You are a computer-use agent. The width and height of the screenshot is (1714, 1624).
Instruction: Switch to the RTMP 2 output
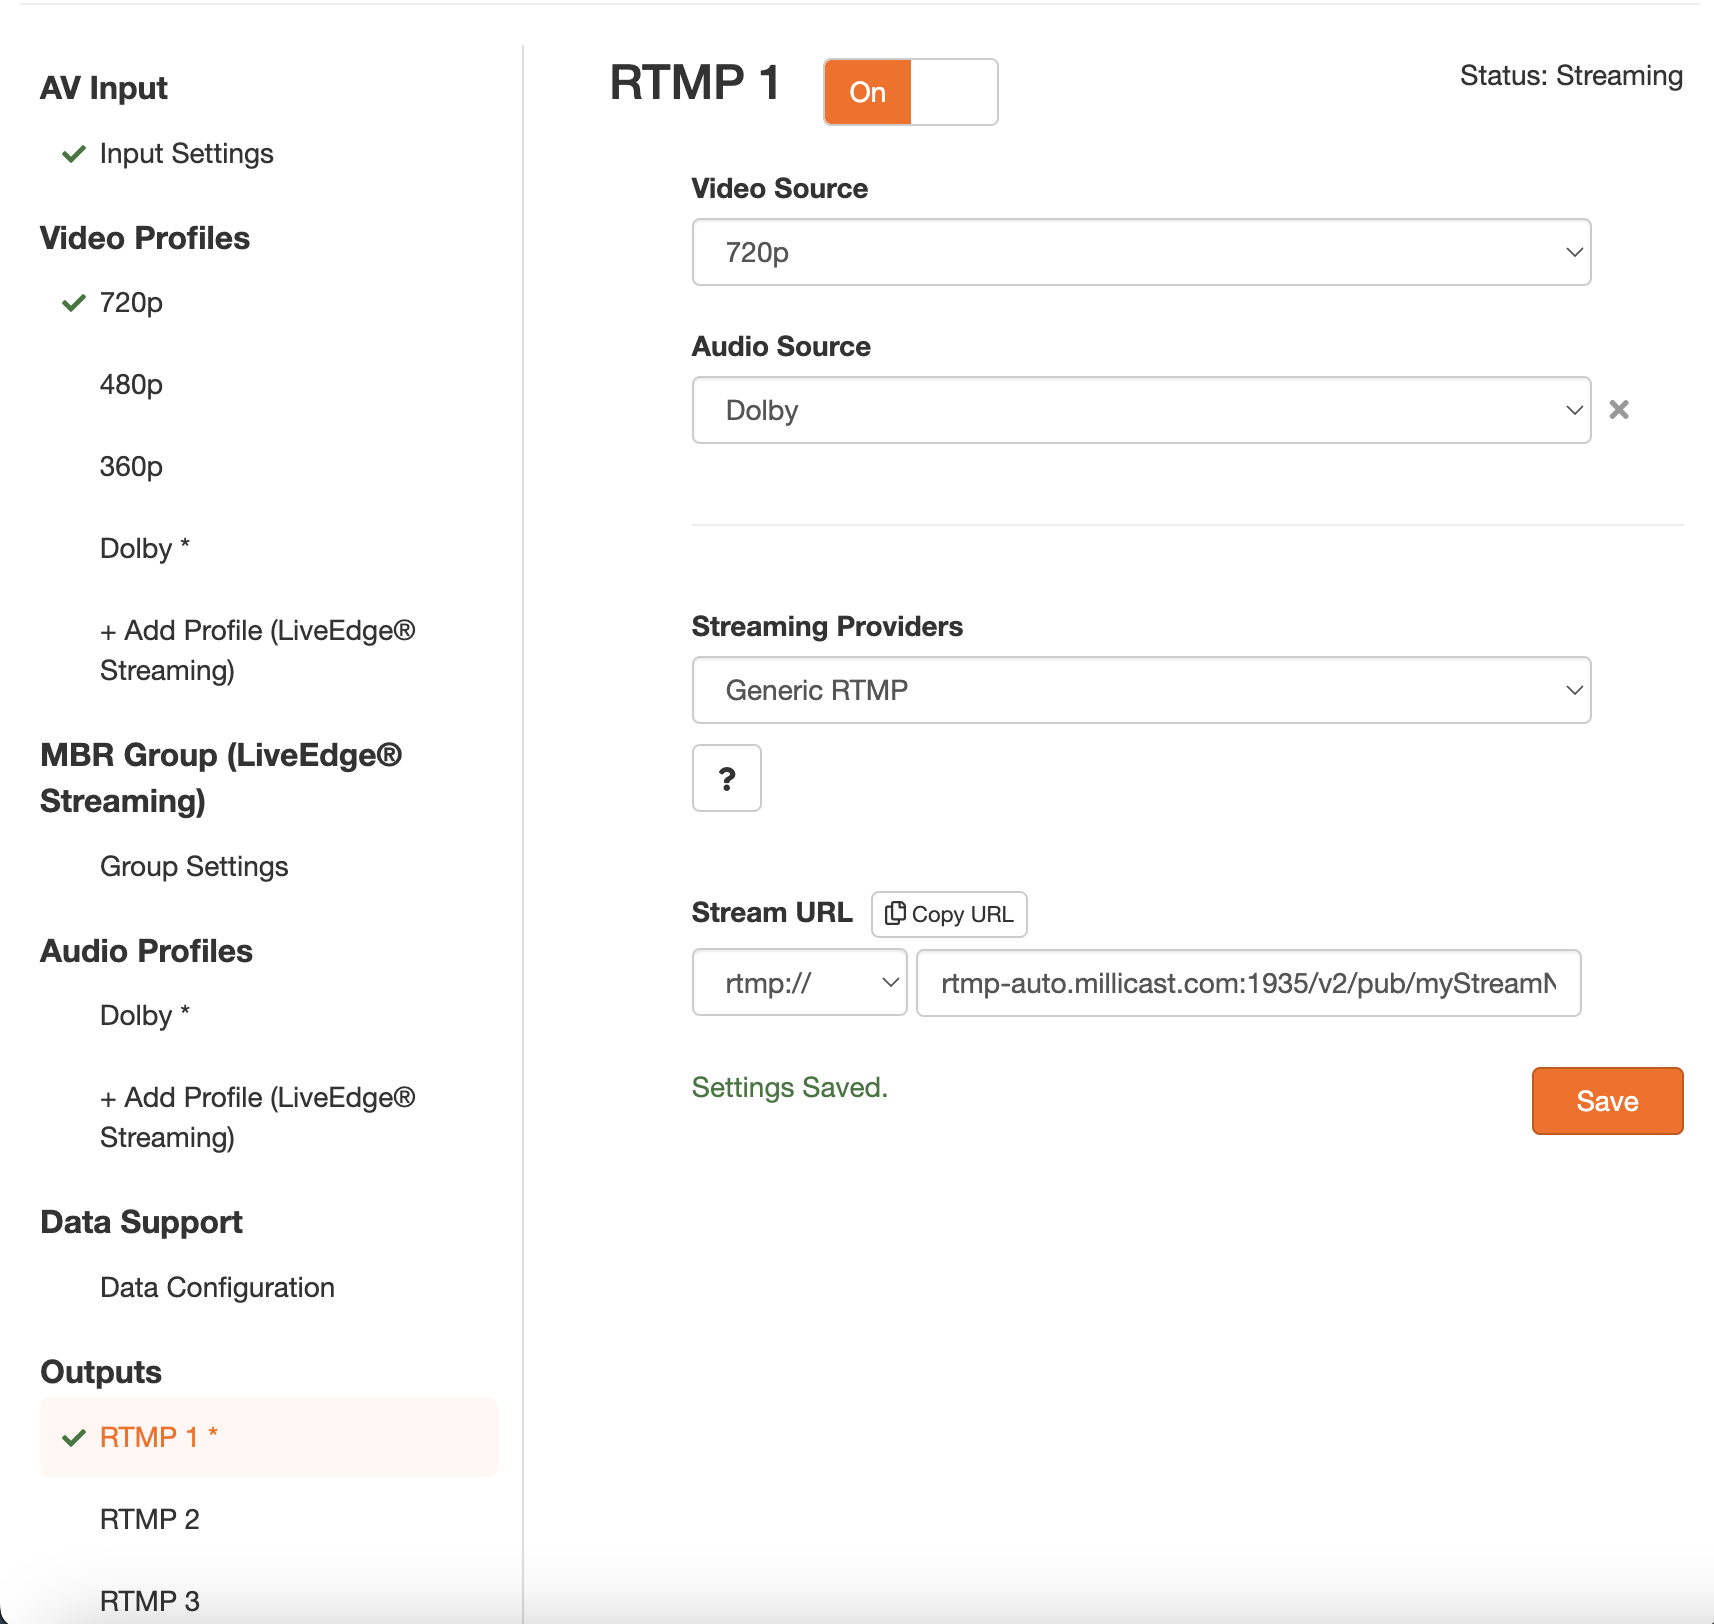(x=150, y=1520)
